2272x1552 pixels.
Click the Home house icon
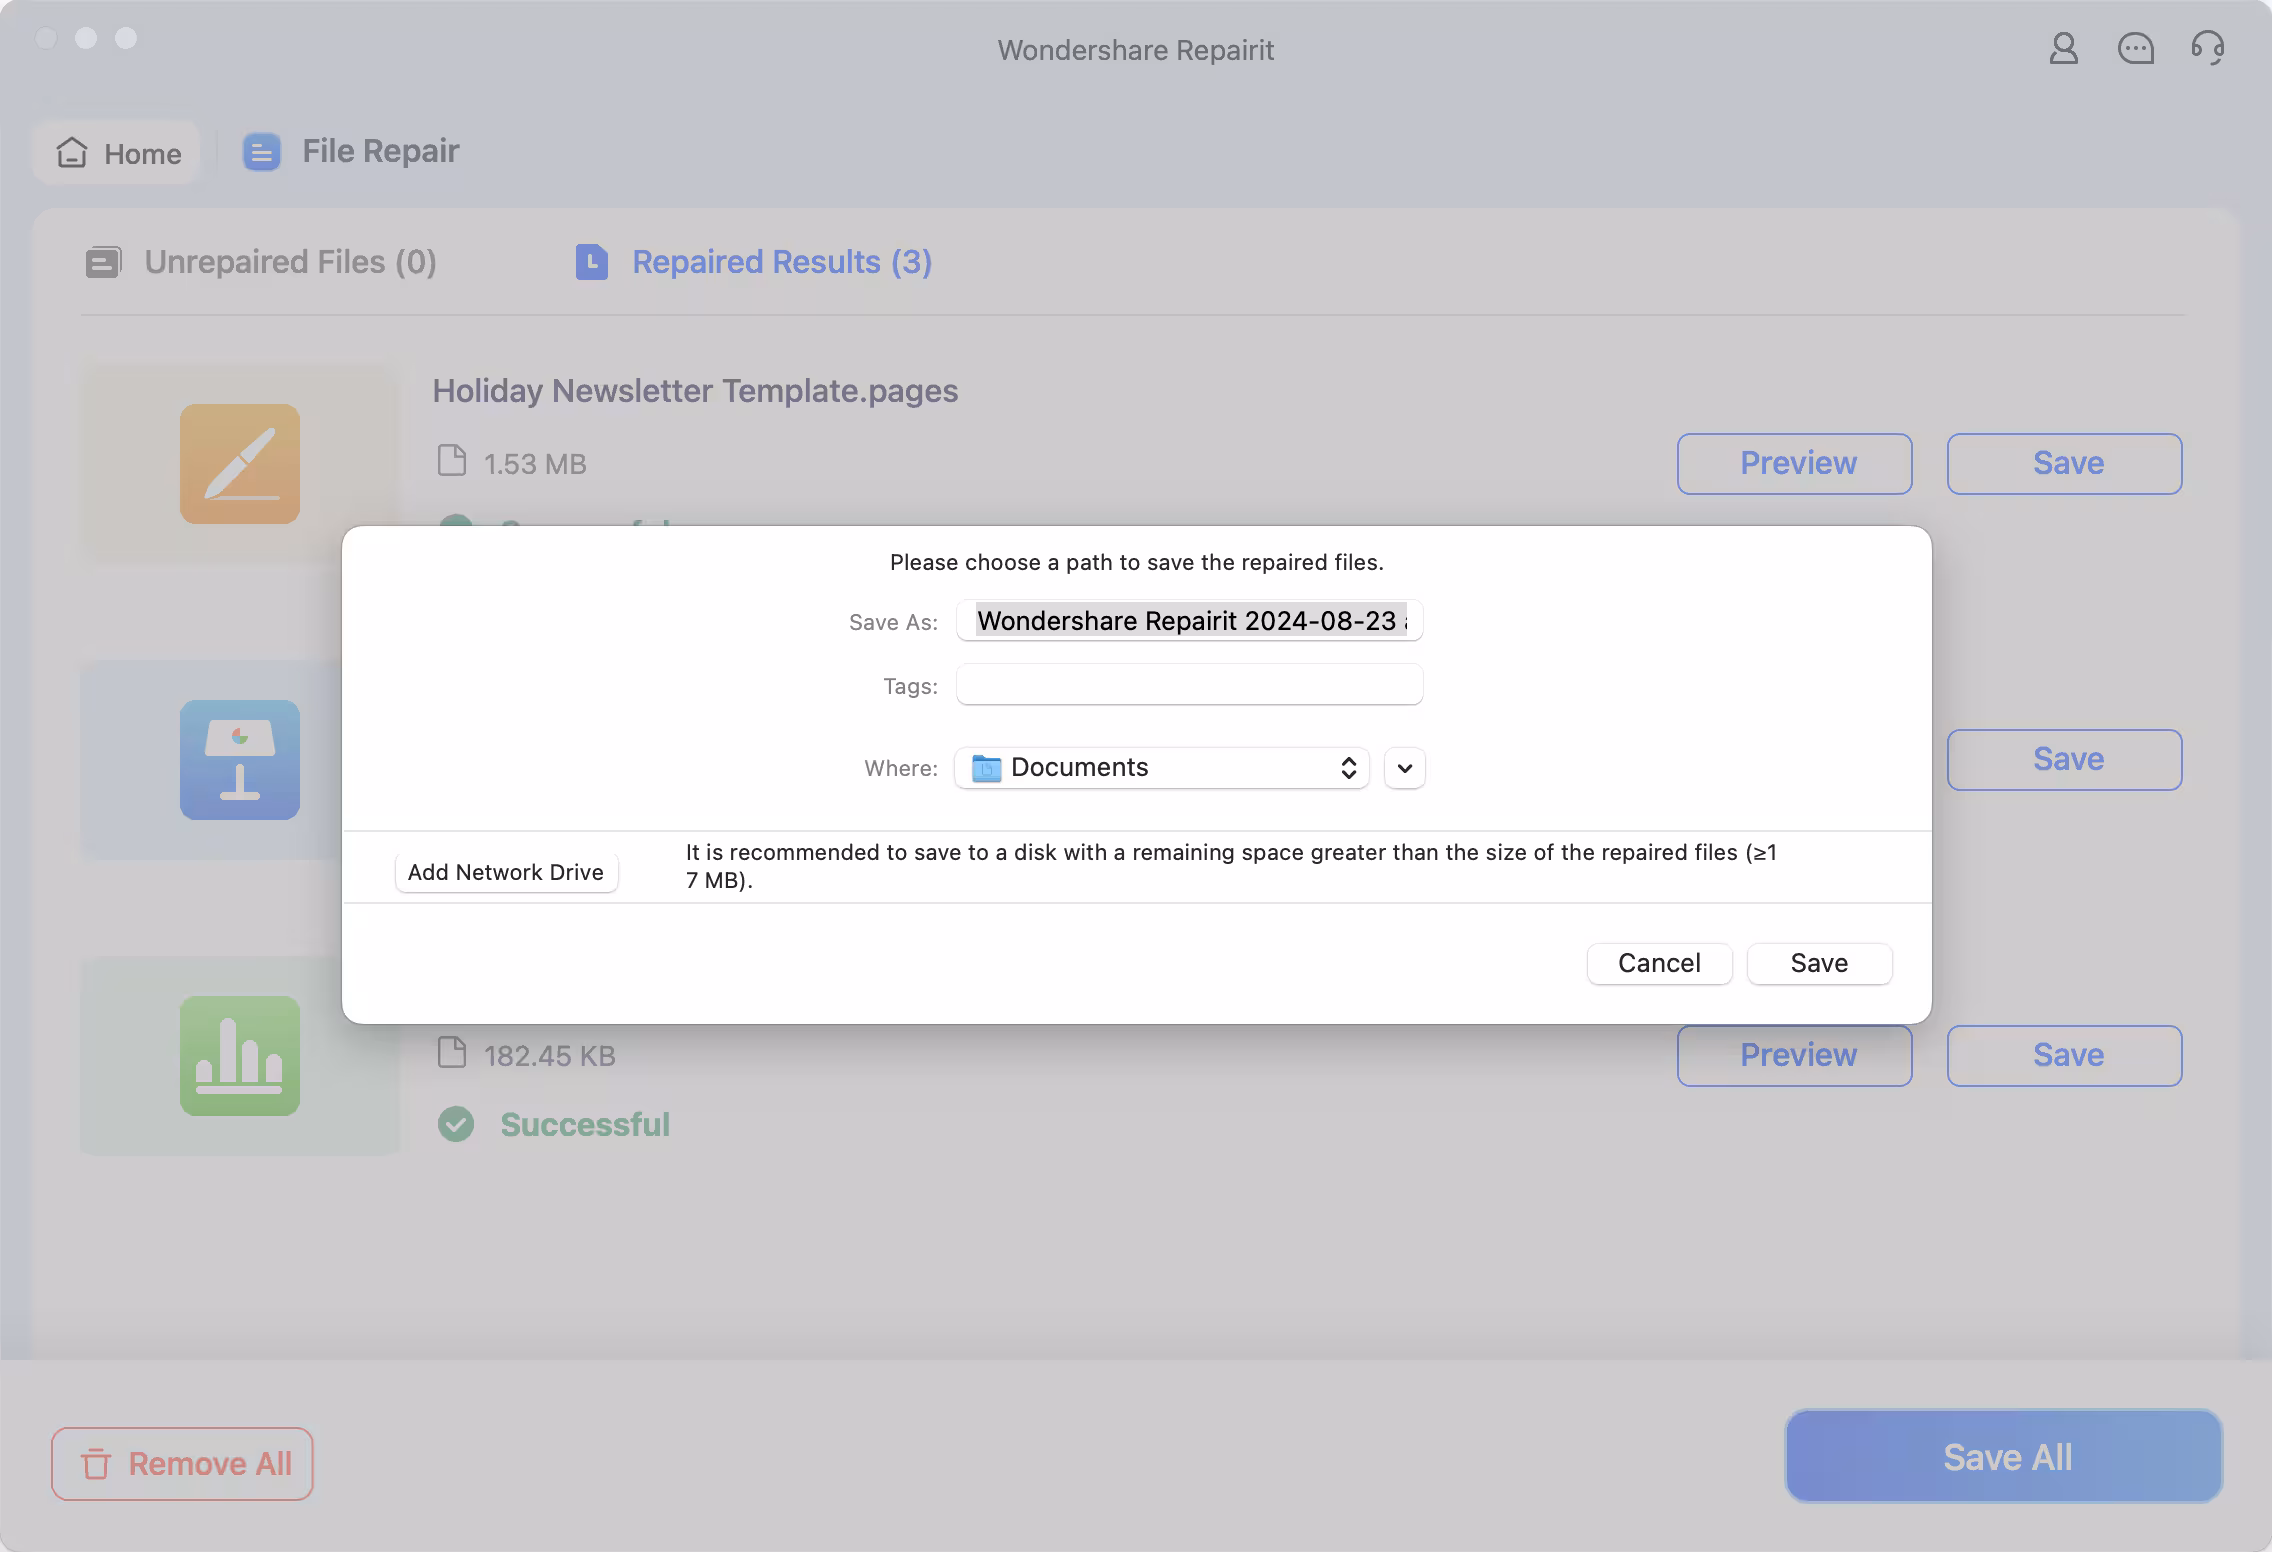(x=72, y=152)
